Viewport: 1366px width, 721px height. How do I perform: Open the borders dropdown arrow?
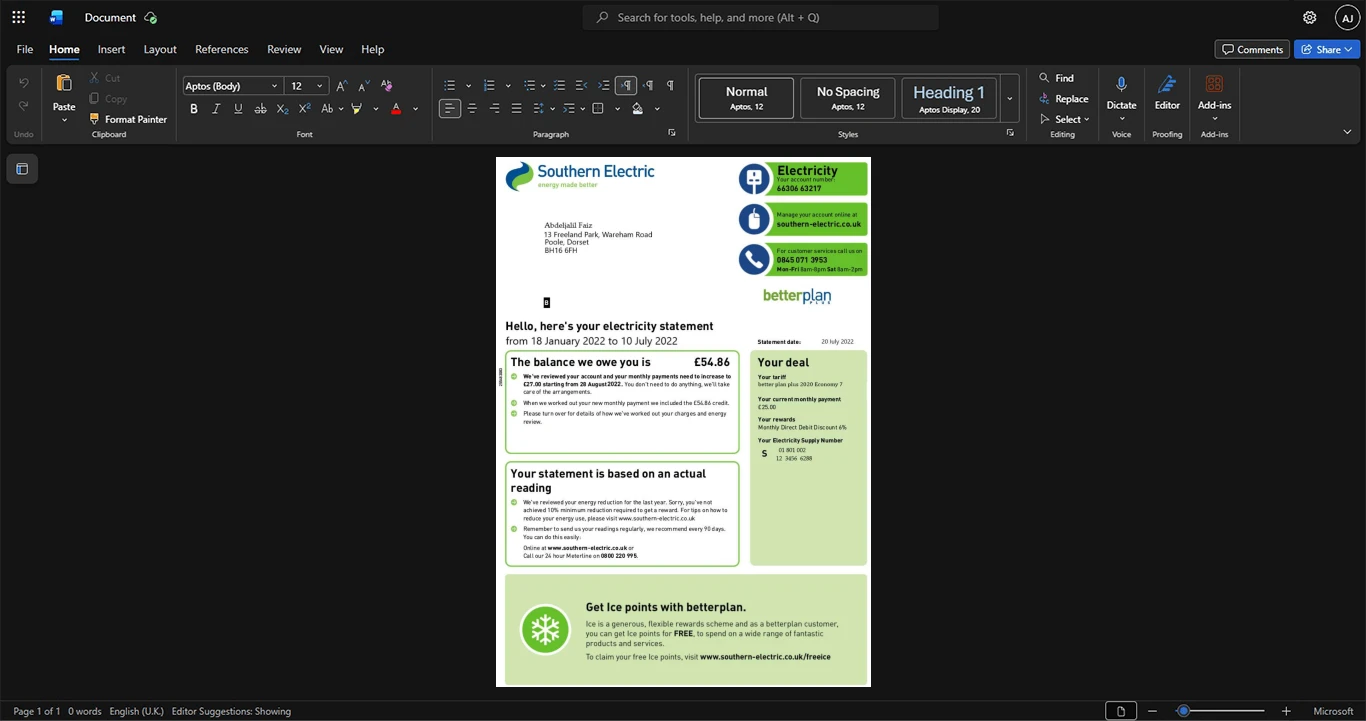(617, 109)
